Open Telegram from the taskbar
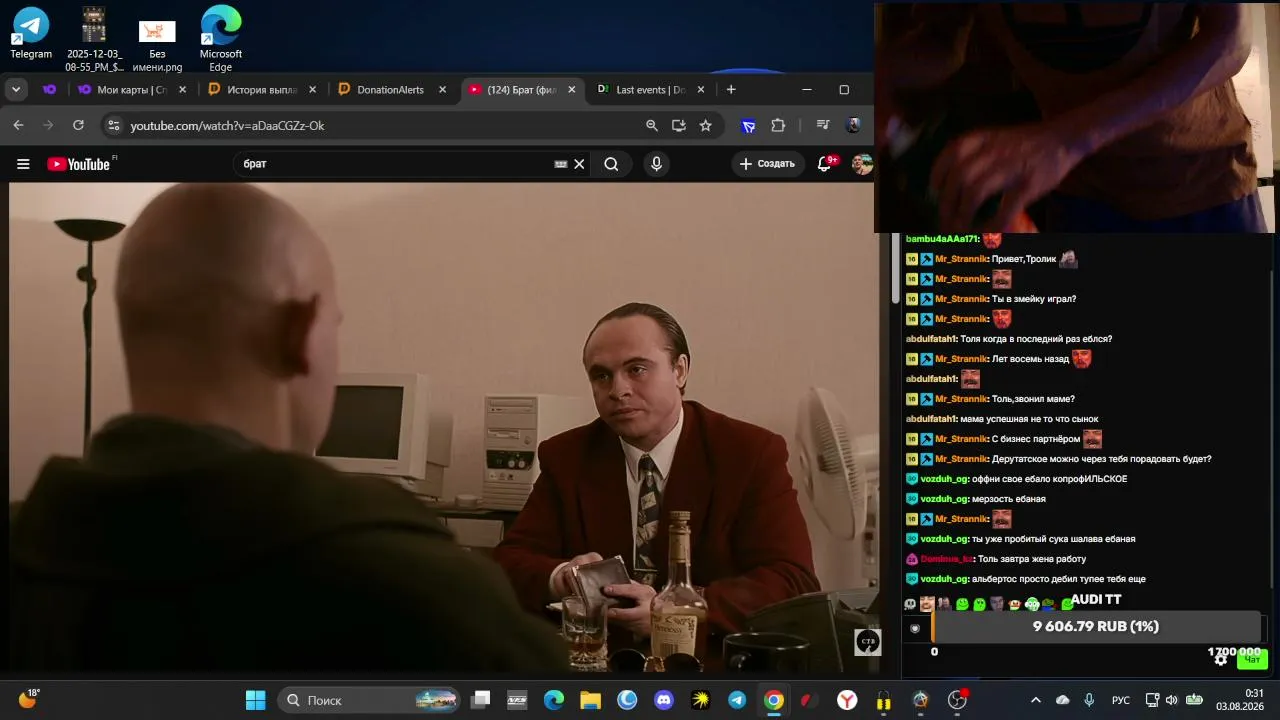1280x720 pixels. pyautogui.click(x=737, y=700)
